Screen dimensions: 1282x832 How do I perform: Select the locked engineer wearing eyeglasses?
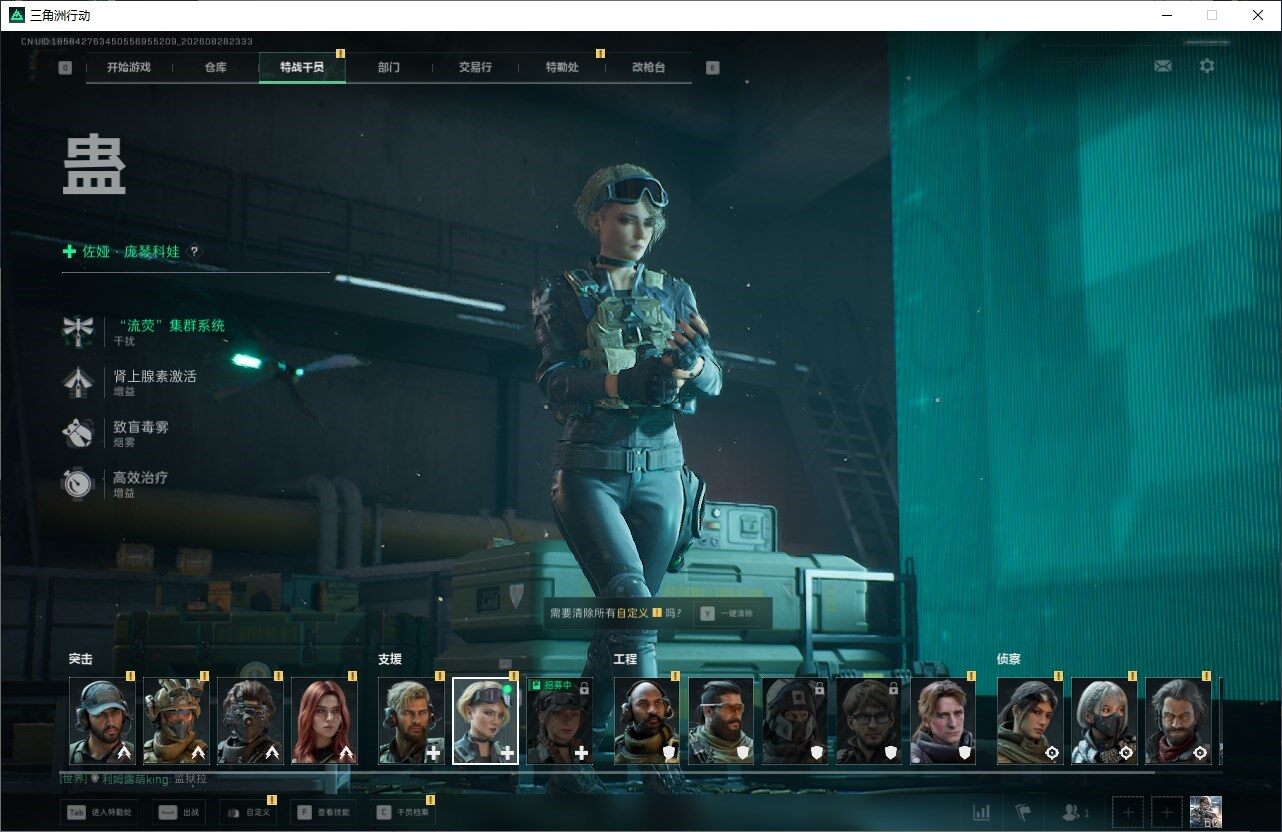point(869,721)
